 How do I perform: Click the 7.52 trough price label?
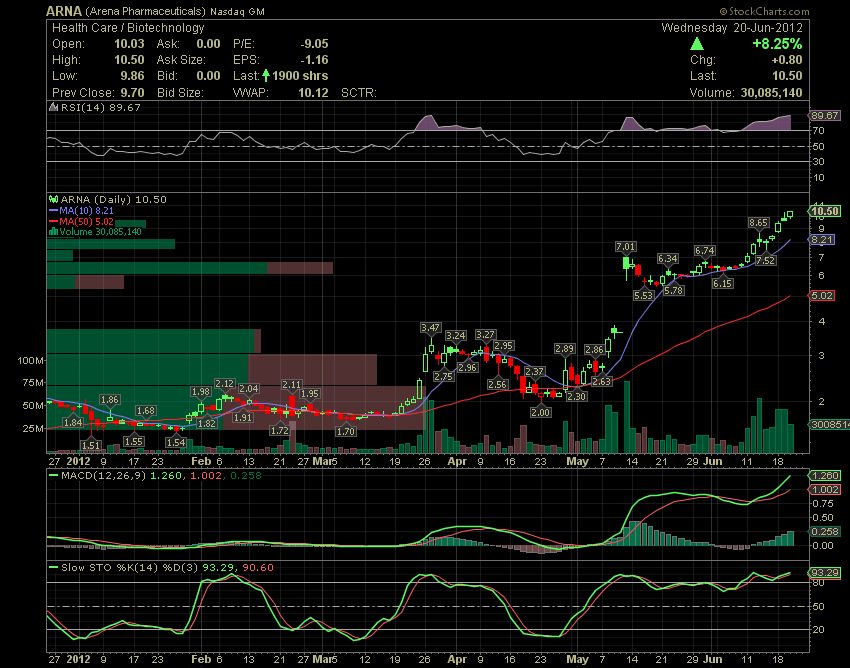[x=765, y=260]
